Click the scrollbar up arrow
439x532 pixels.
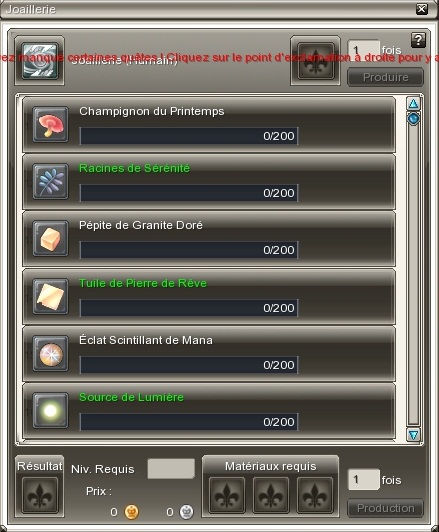coord(413,103)
